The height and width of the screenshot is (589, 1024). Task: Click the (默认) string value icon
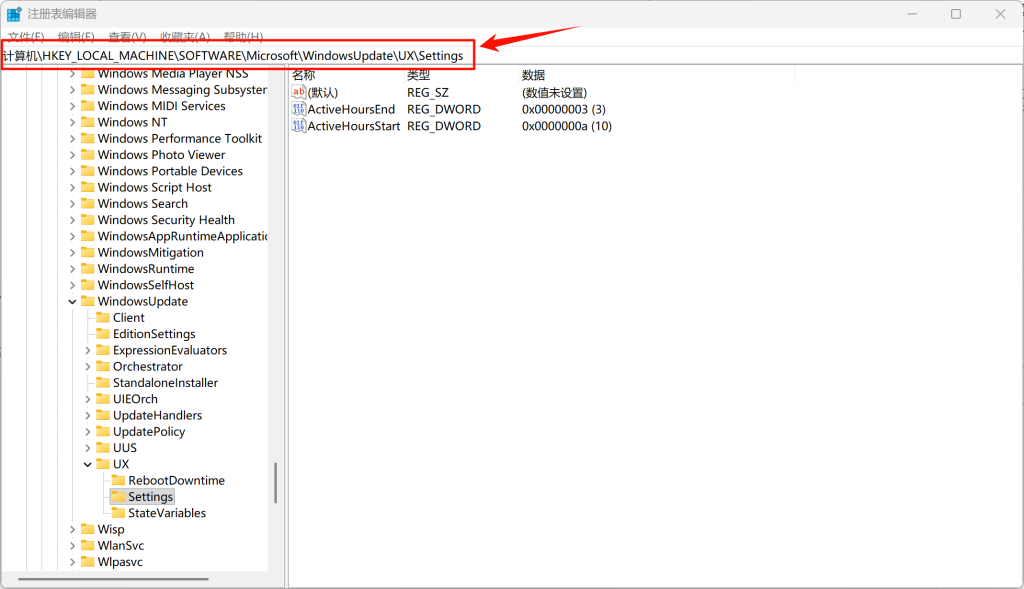[298, 92]
